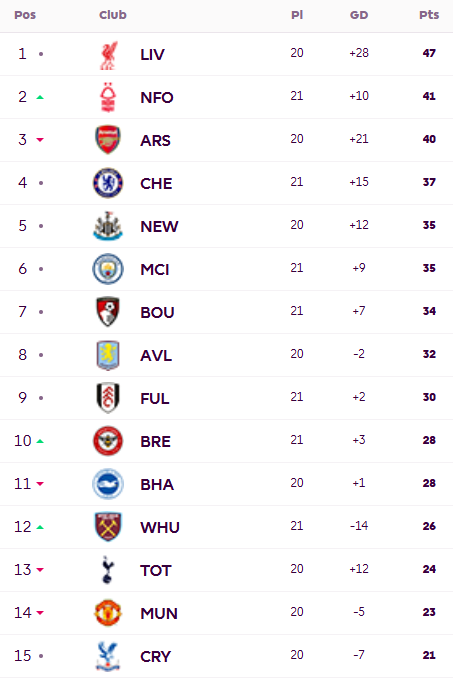The image size is (453, 678).
Task: Click the Newcastle United crest
Action: 108,226
